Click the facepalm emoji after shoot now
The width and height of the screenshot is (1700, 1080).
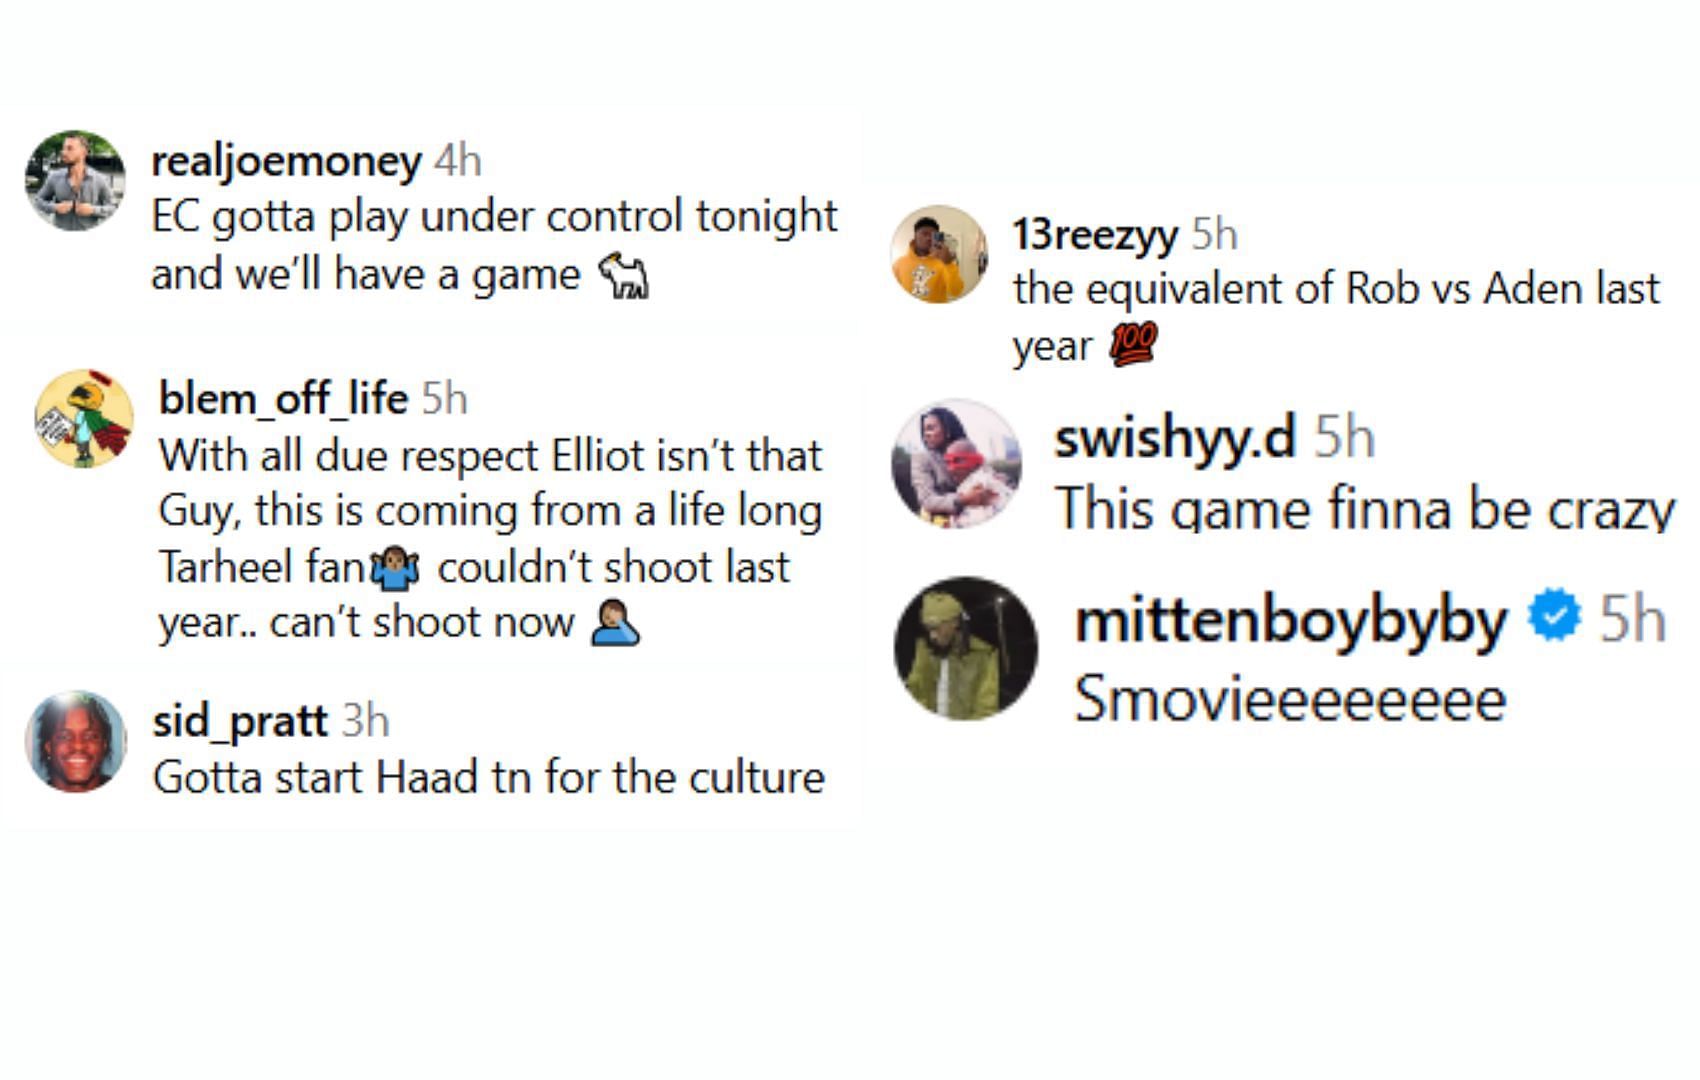(615, 624)
